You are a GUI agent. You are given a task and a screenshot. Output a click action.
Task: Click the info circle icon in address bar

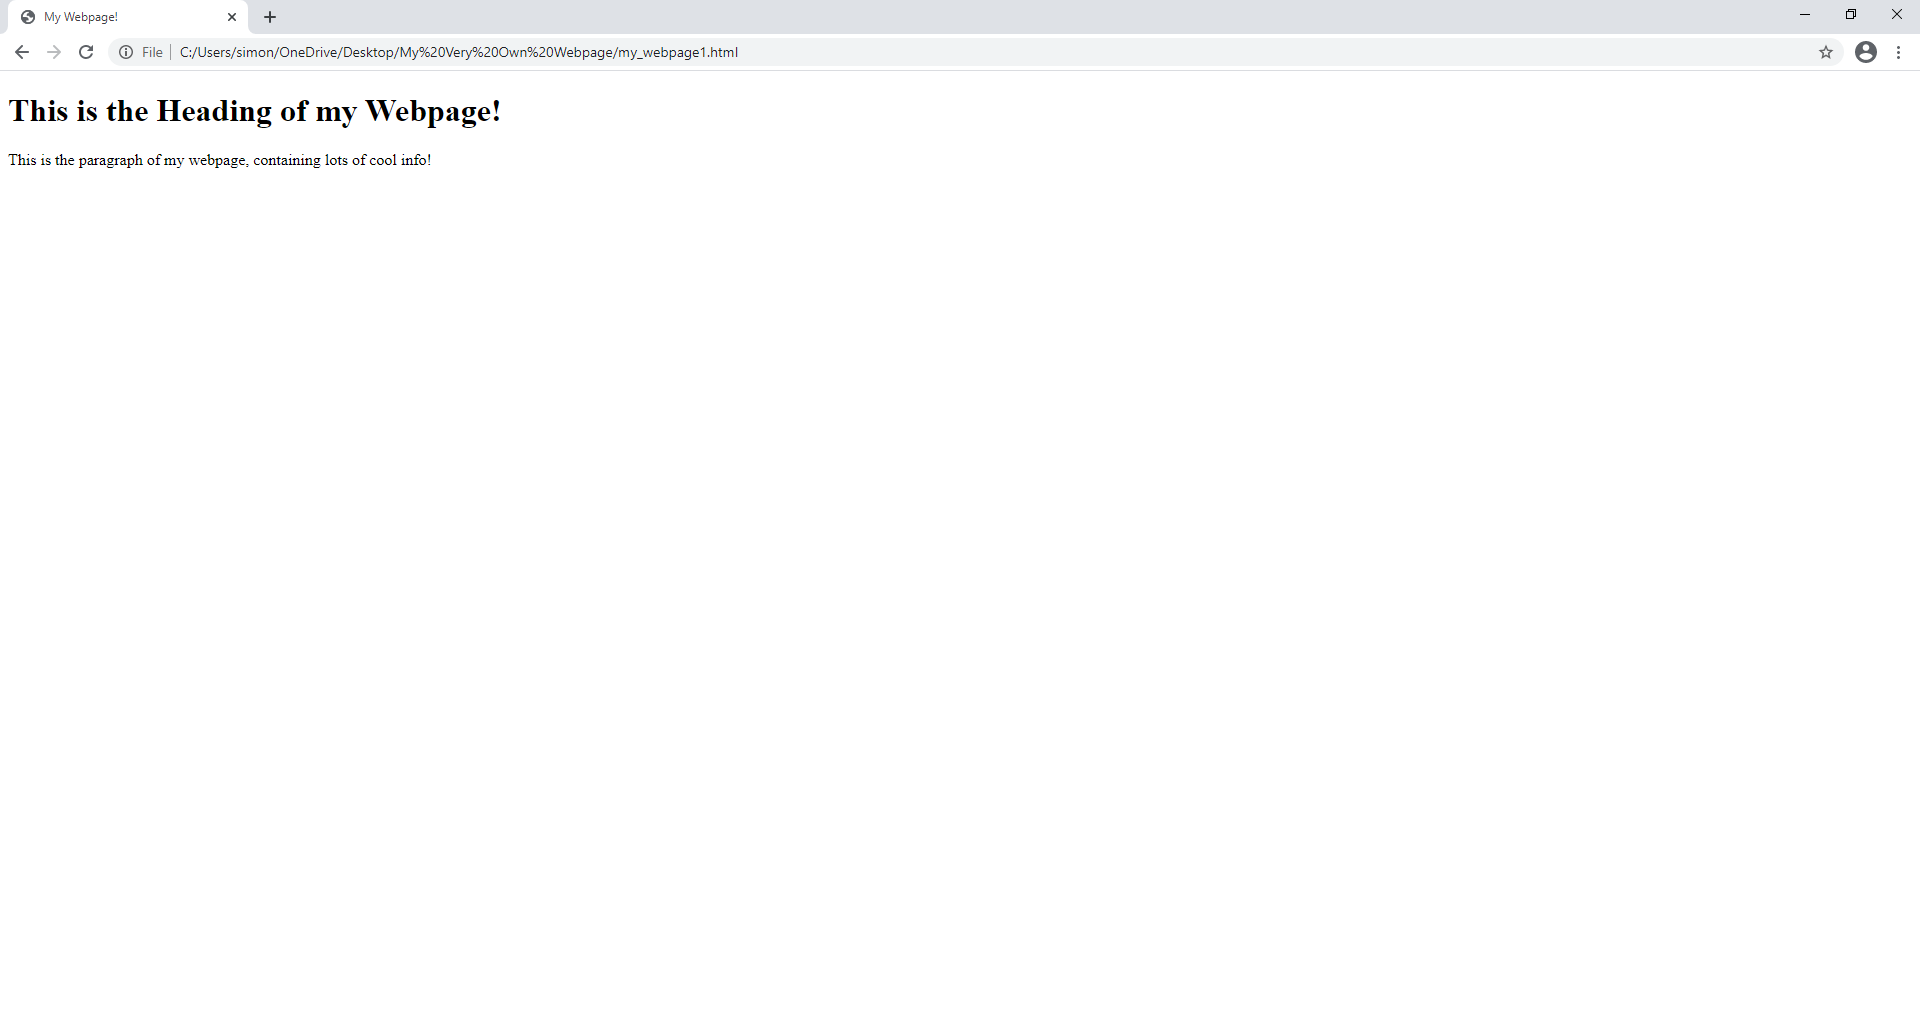coord(126,52)
